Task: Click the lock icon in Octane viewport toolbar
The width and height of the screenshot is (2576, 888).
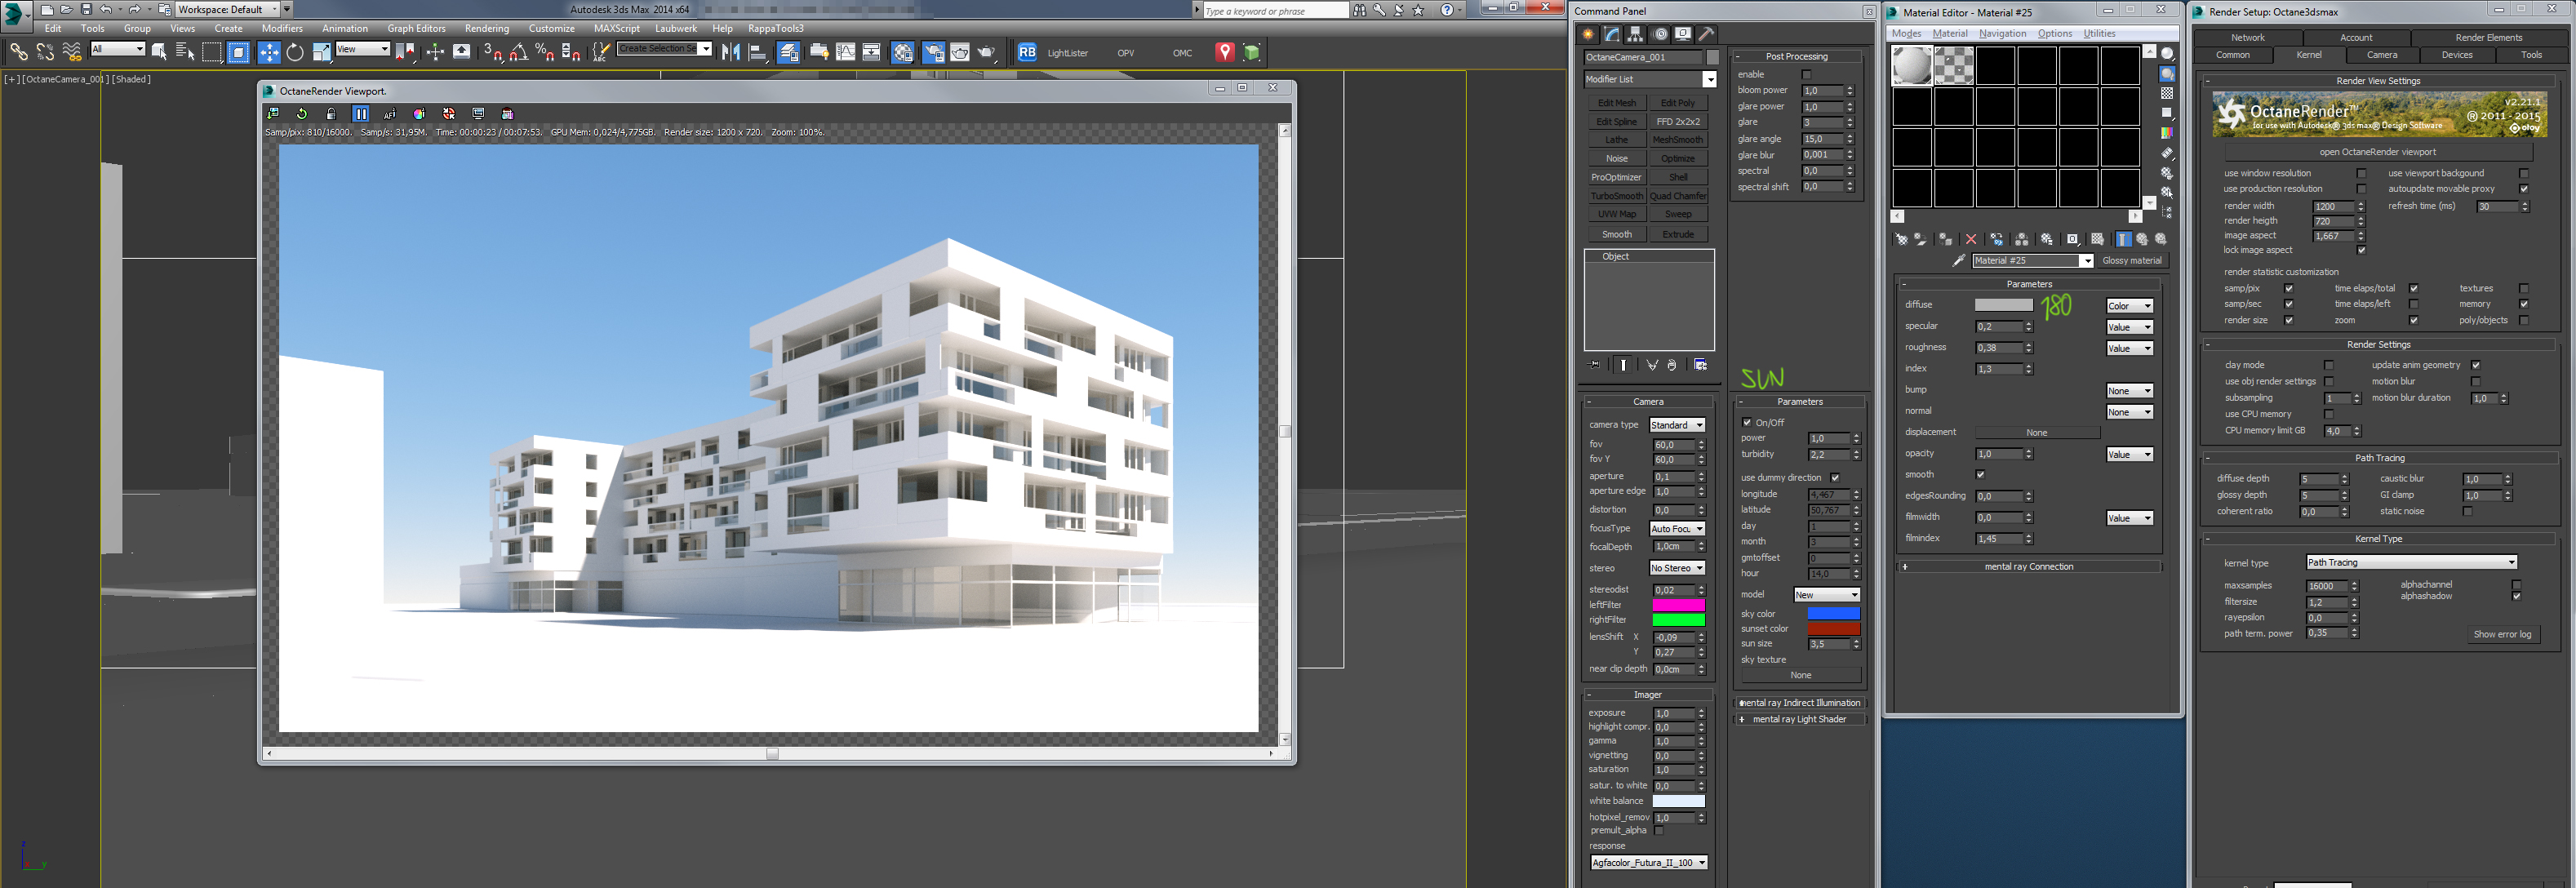Action: point(331,114)
